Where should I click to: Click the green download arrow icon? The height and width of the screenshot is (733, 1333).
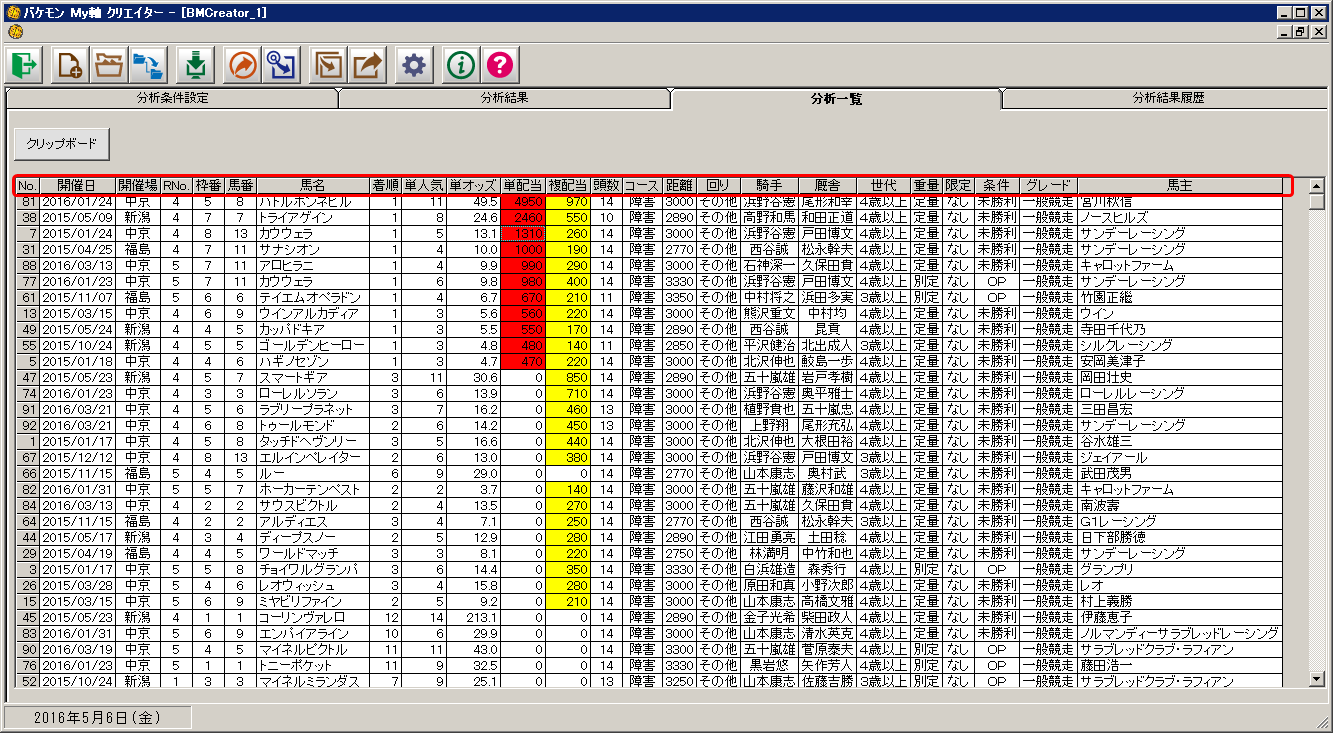pyautogui.click(x=195, y=66)
